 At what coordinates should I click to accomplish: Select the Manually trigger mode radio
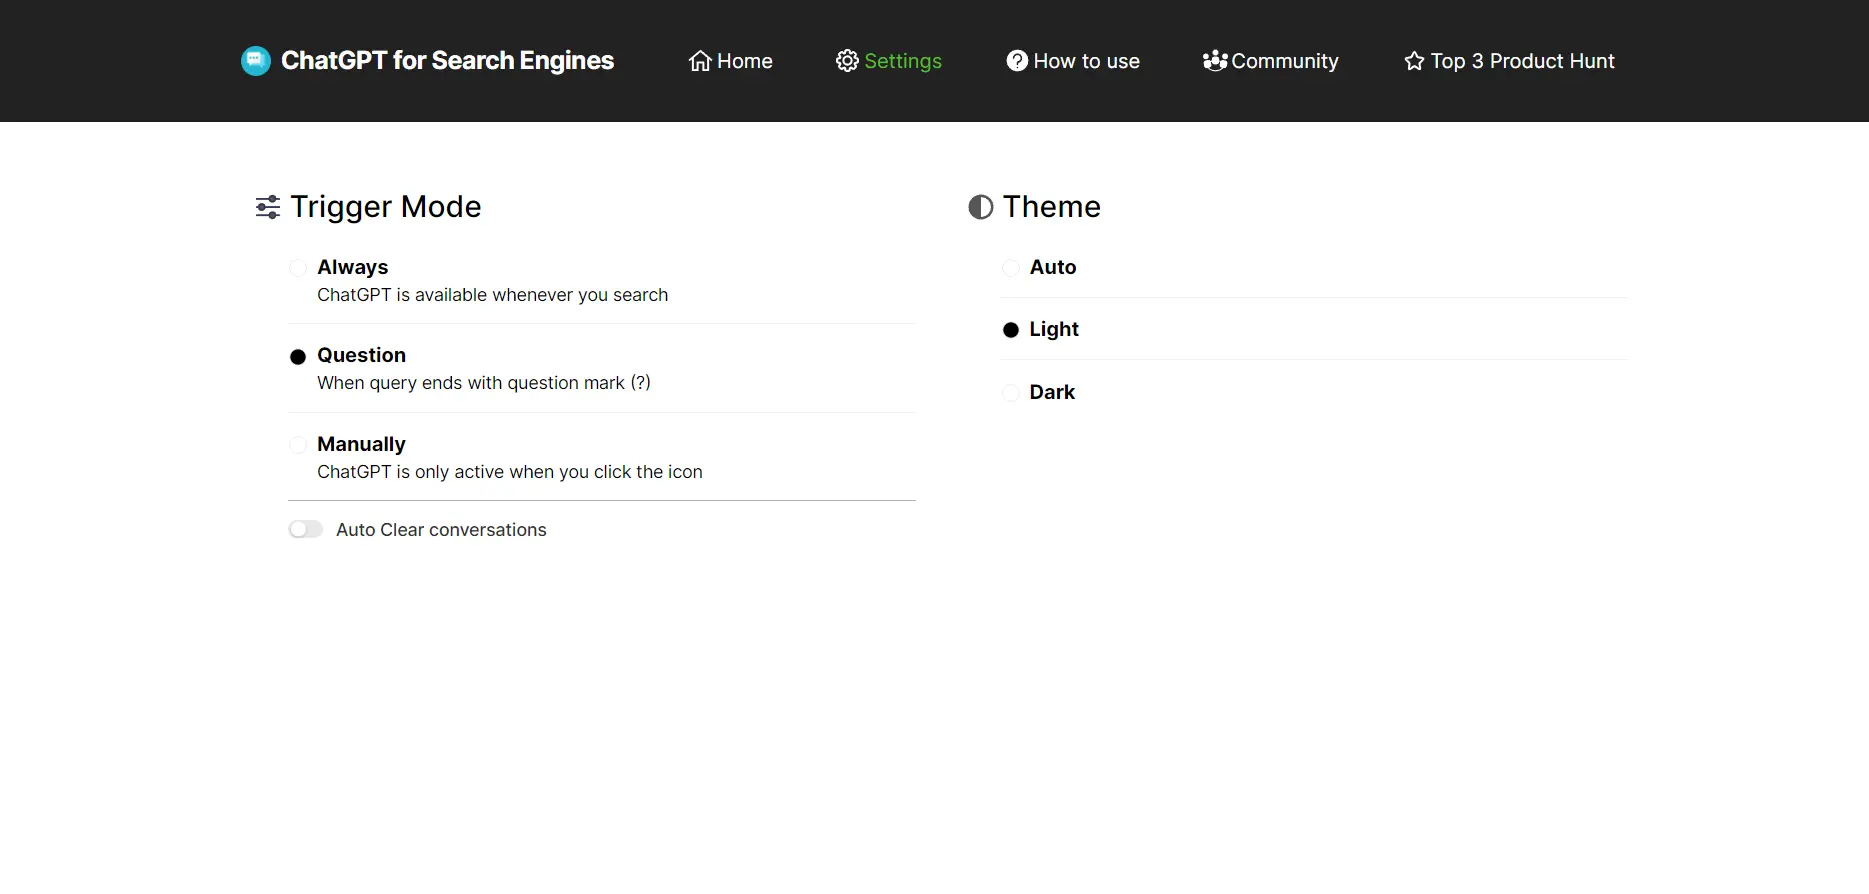298,445
